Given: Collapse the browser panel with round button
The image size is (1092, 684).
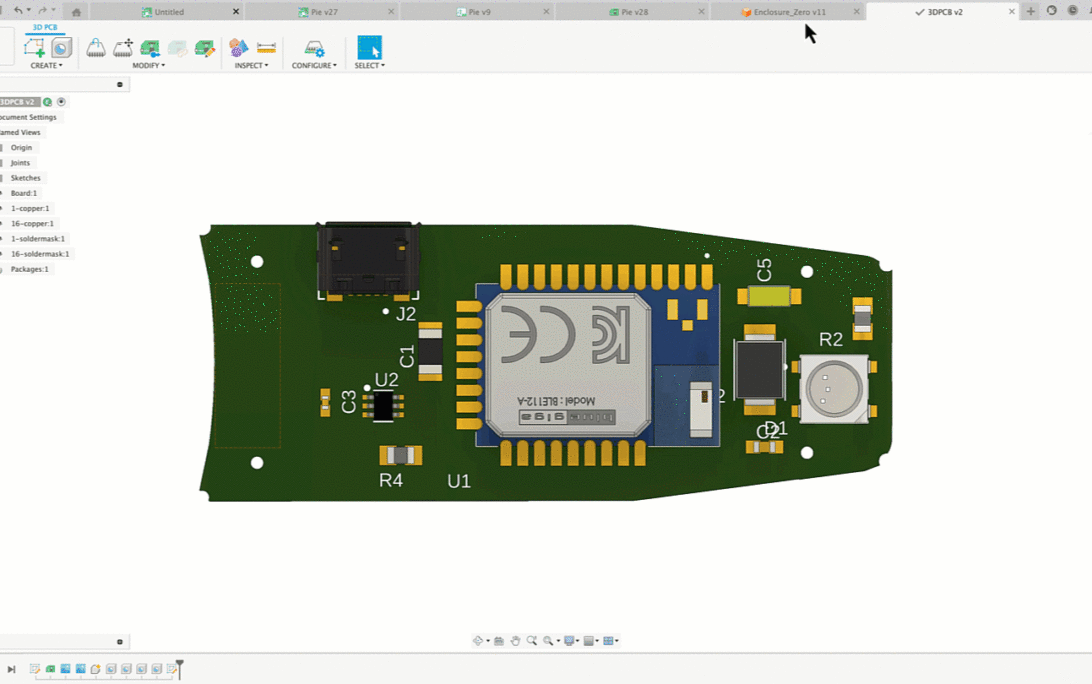Looking at the screenshot, I should click(120, 84).
